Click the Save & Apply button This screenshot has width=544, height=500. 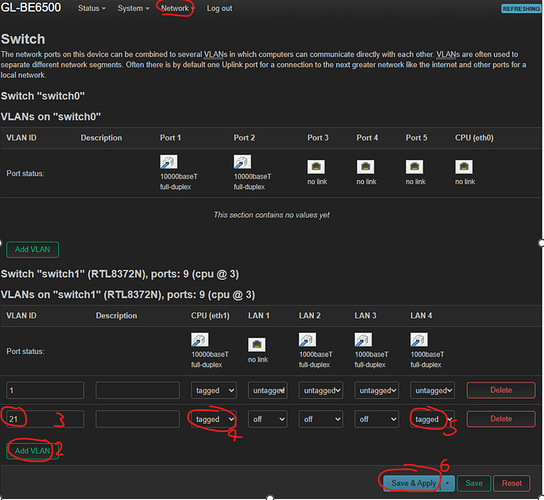413,483
